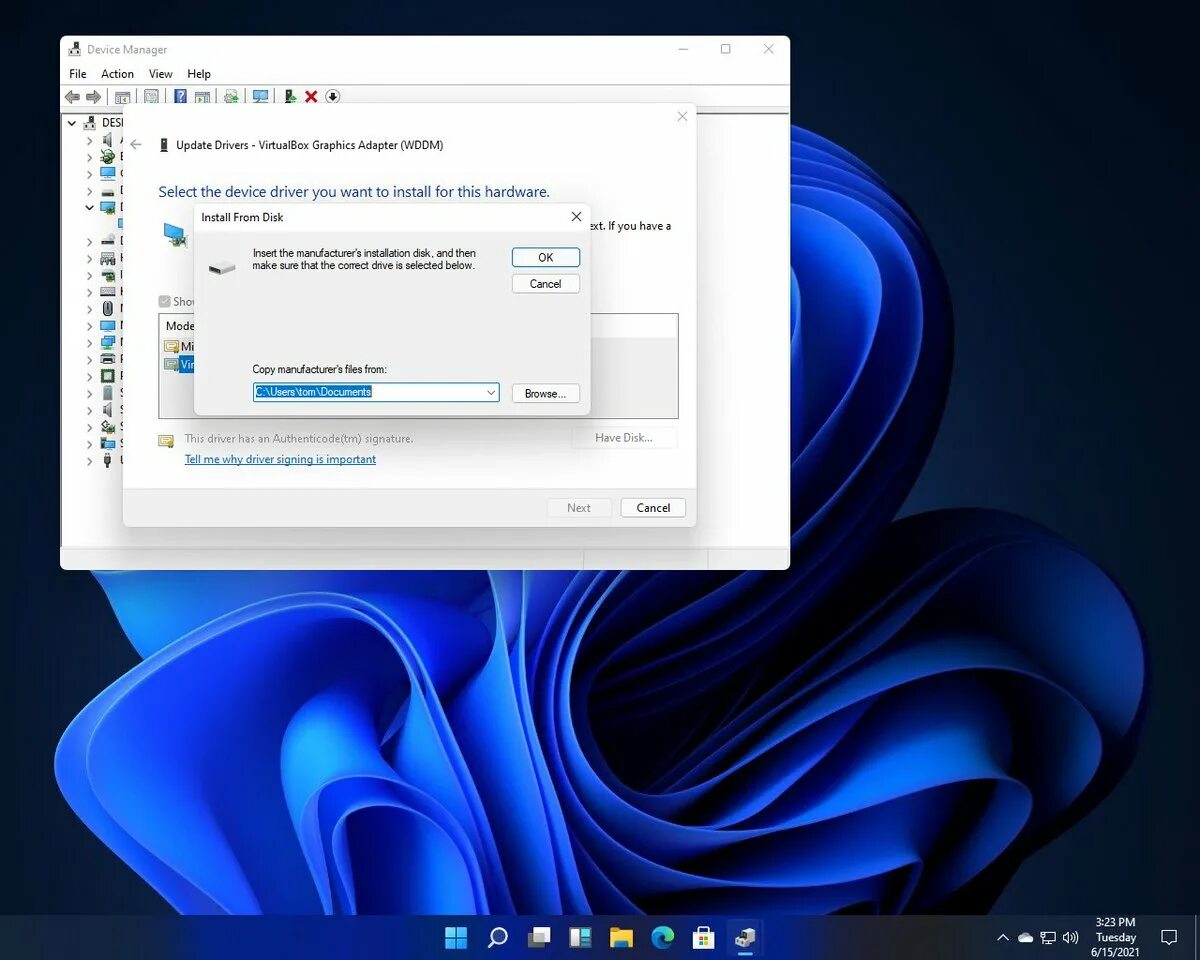Screen dimensions: 1200x960
Task: Open Windows Search from the taskbar
Action: (x=497, y=937)
